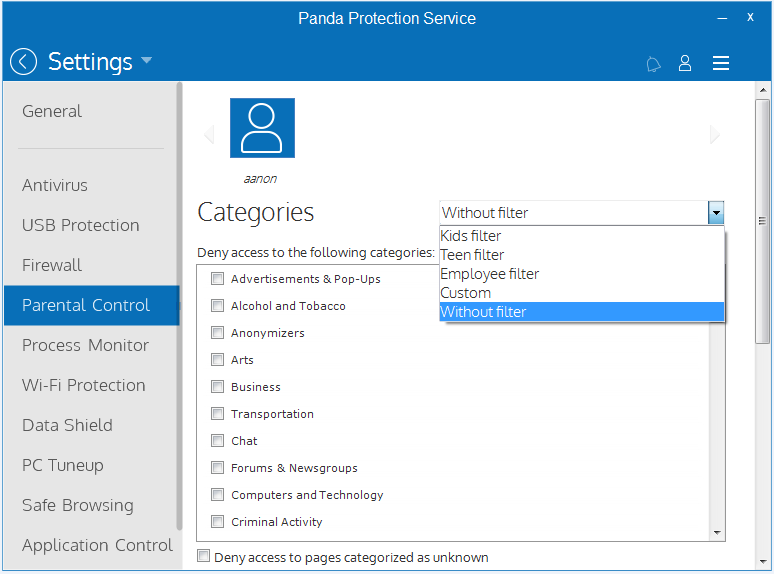The width and height of the screenshot is (774, 574).
Task: Open Process Monitor settings section
Action: tap(85, 345)
